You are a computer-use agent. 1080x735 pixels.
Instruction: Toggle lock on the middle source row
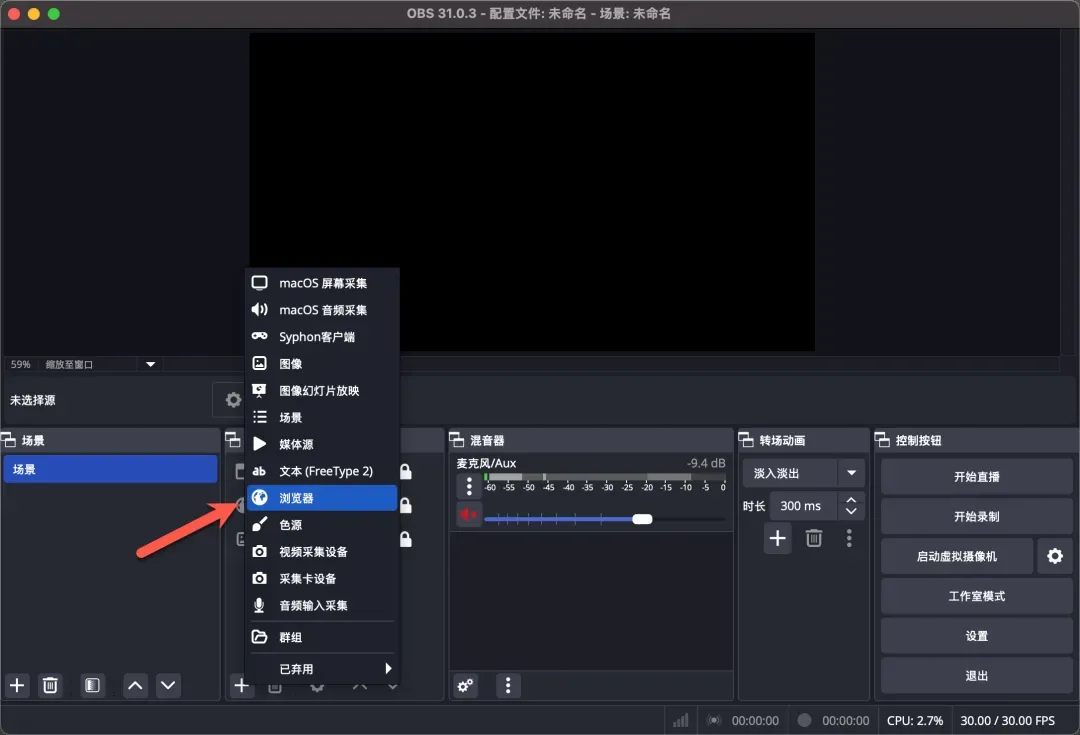[406, 506]
